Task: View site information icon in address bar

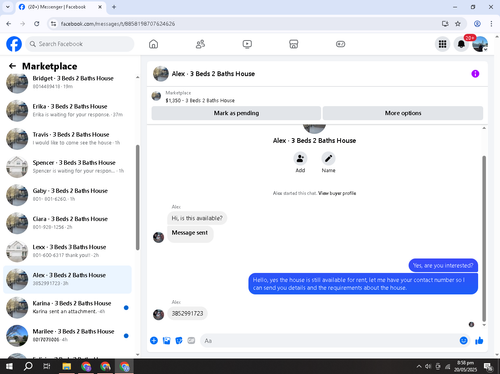Action: click(x=53, y=24)
